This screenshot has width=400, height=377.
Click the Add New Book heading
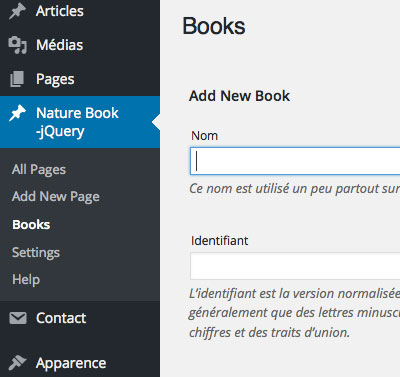point(239,96)
